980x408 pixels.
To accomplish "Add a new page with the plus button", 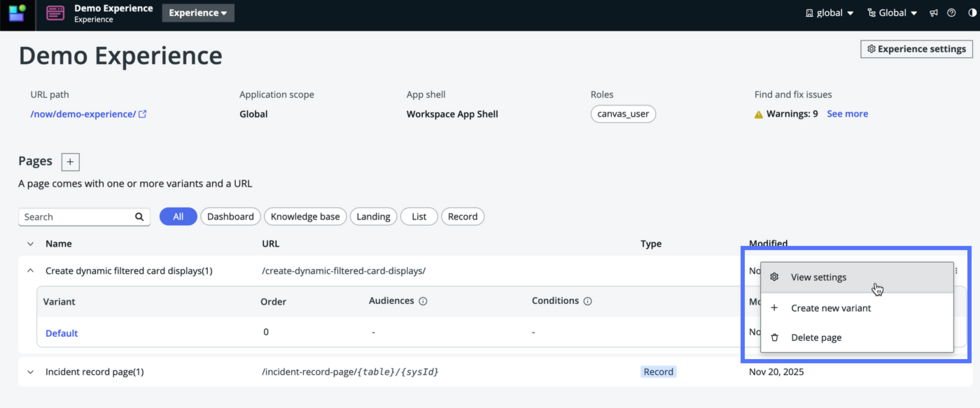I will (x=71, y=162).
